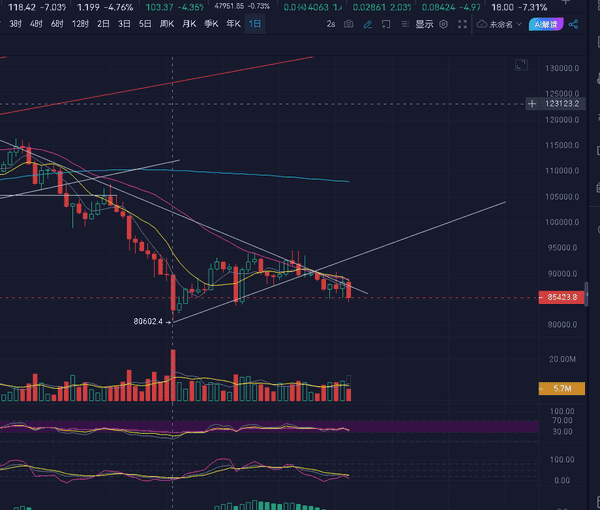Click the plus icon beside 123123.2

(532, 103)
